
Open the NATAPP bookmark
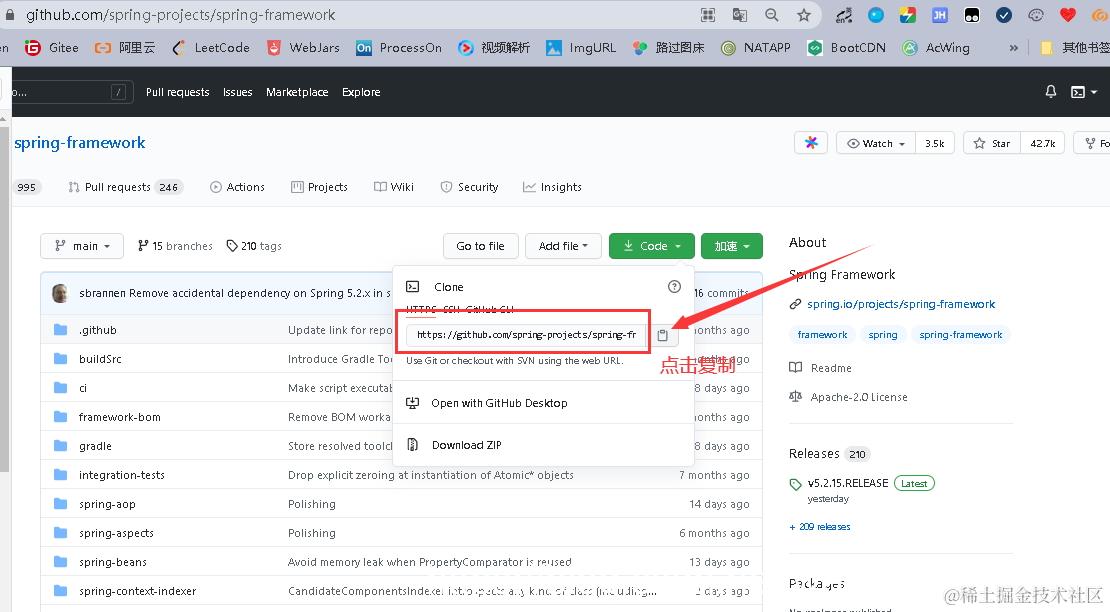tap(755, 47)
